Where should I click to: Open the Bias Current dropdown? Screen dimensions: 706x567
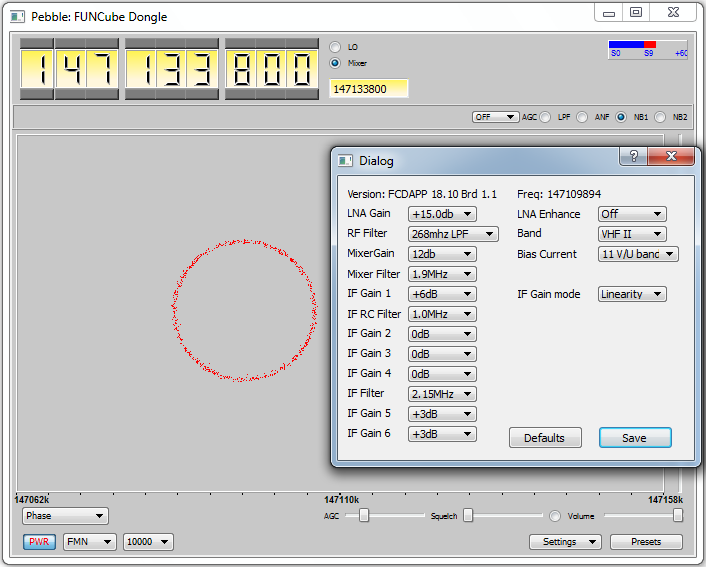tap(638, 254)
